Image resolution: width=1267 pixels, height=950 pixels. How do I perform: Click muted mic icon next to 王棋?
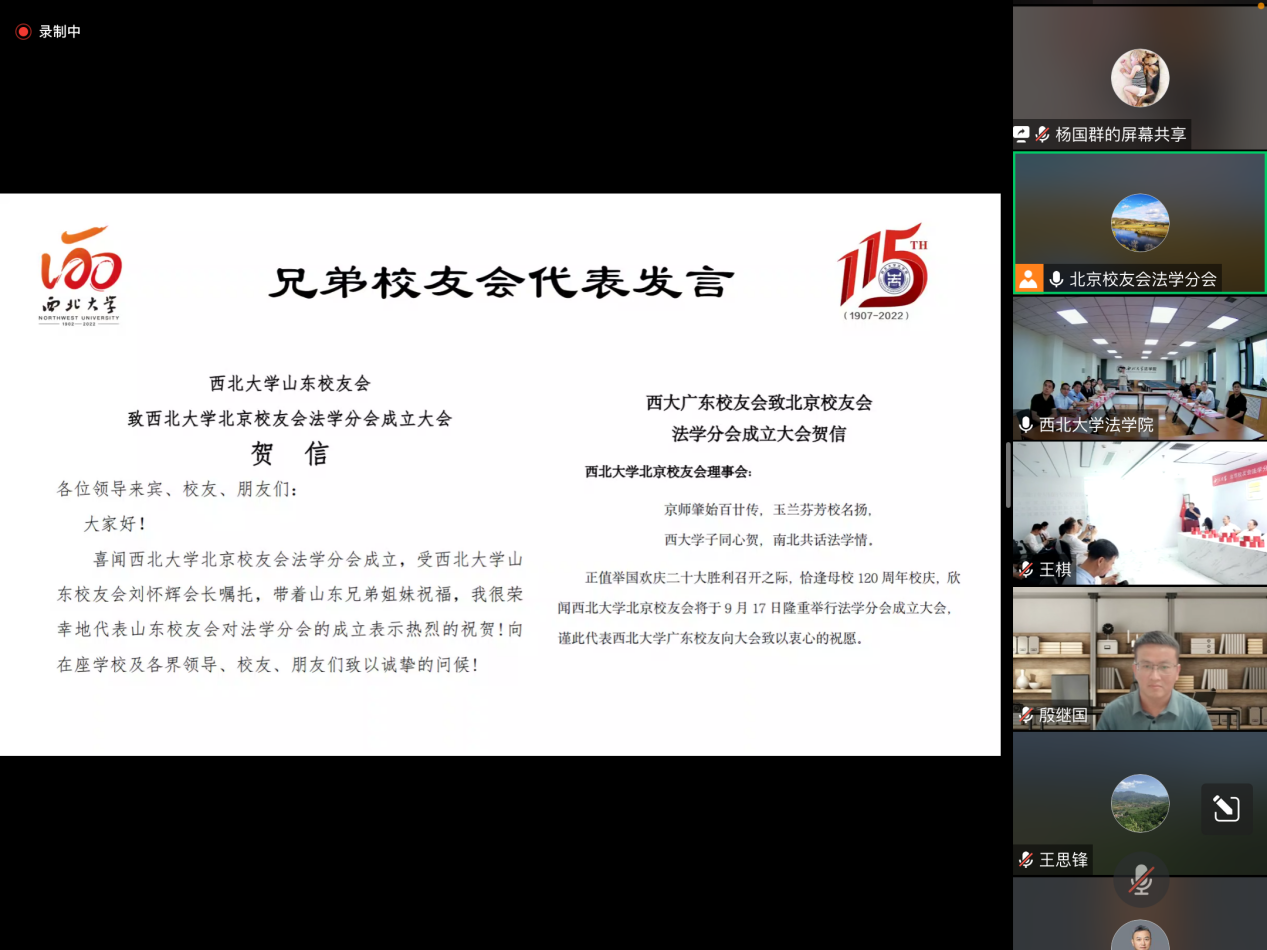1026,570
